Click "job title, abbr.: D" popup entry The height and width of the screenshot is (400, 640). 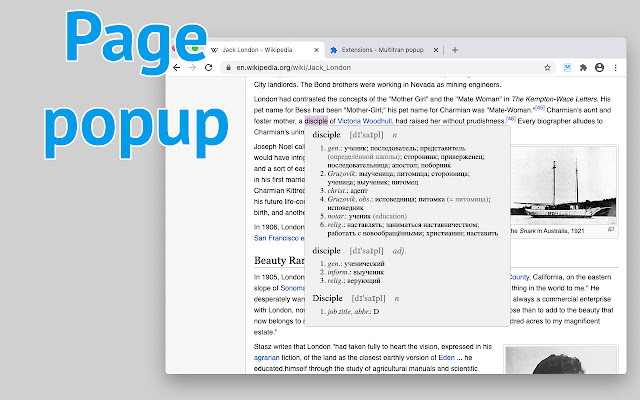pos(353,311)
